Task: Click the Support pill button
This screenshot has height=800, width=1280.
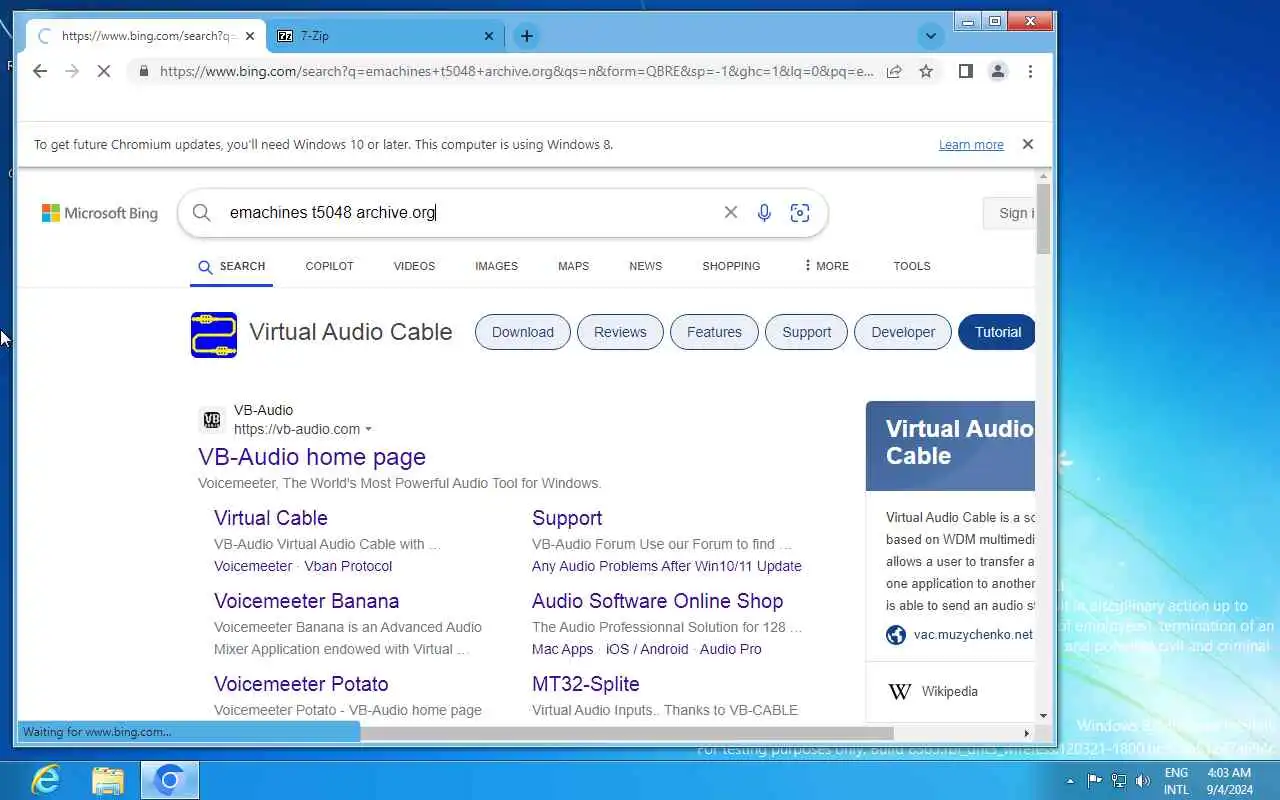Action: click(x=806, y=332)
